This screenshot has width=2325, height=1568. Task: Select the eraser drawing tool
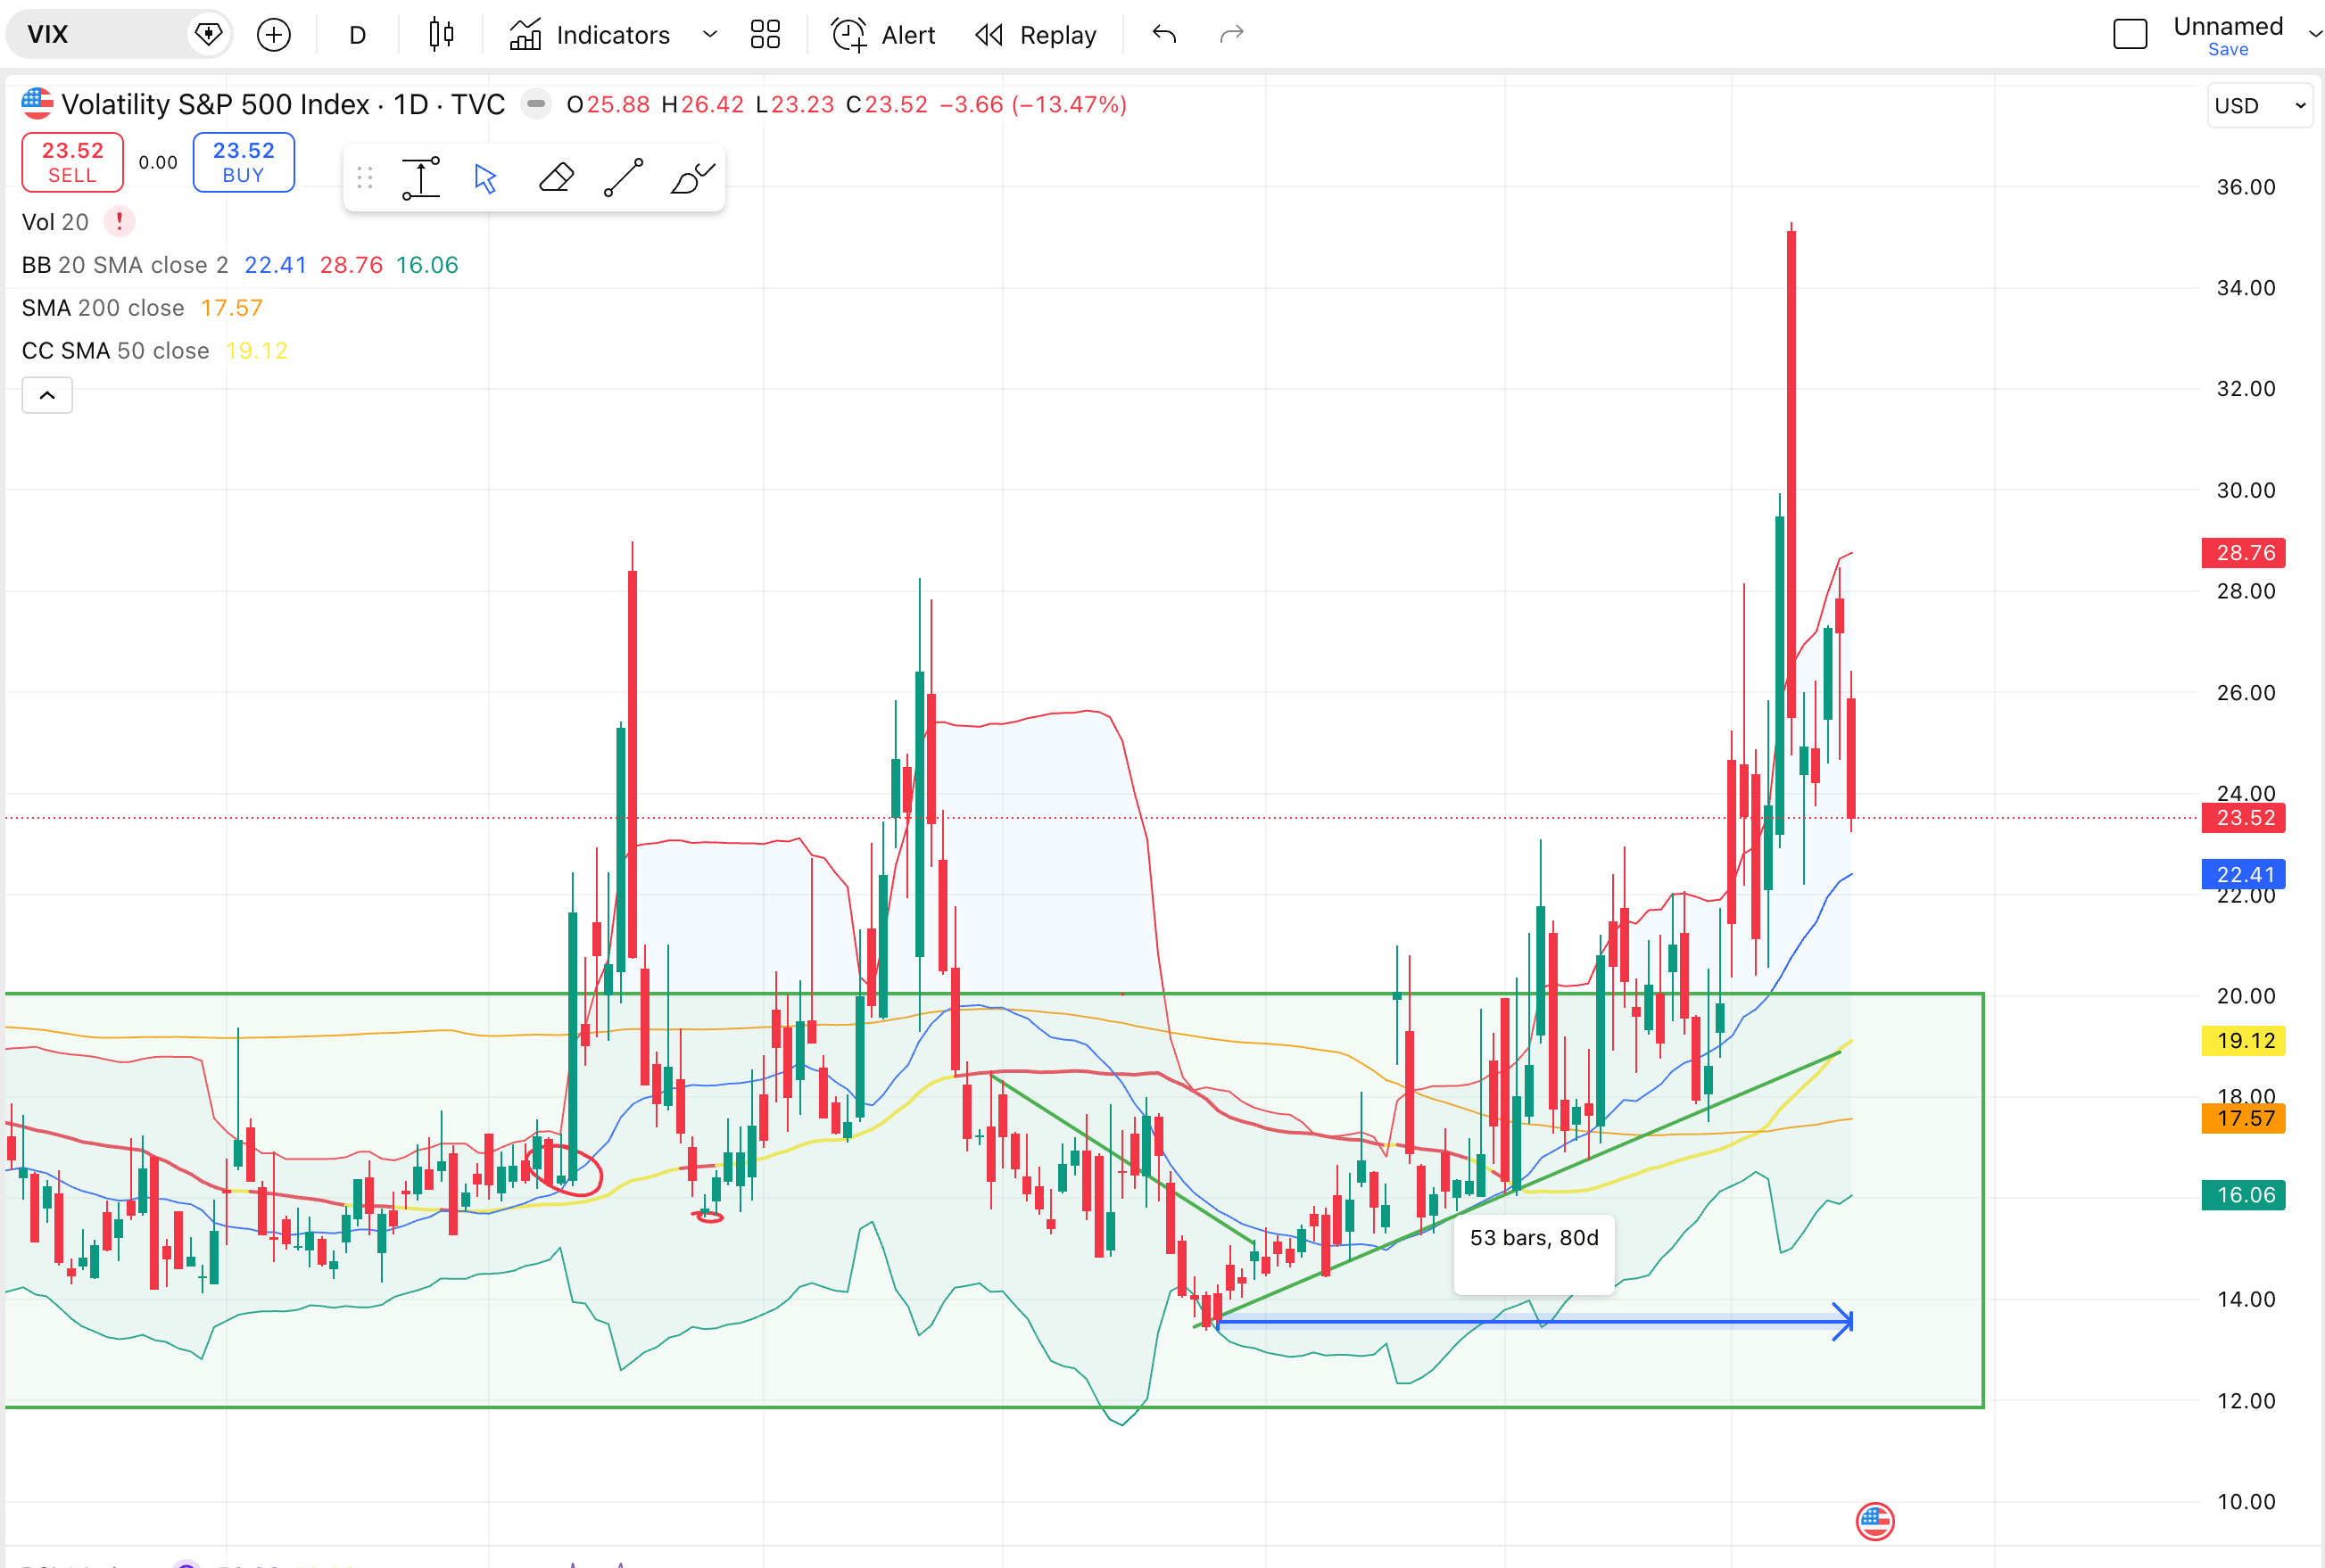click(556, 179)
